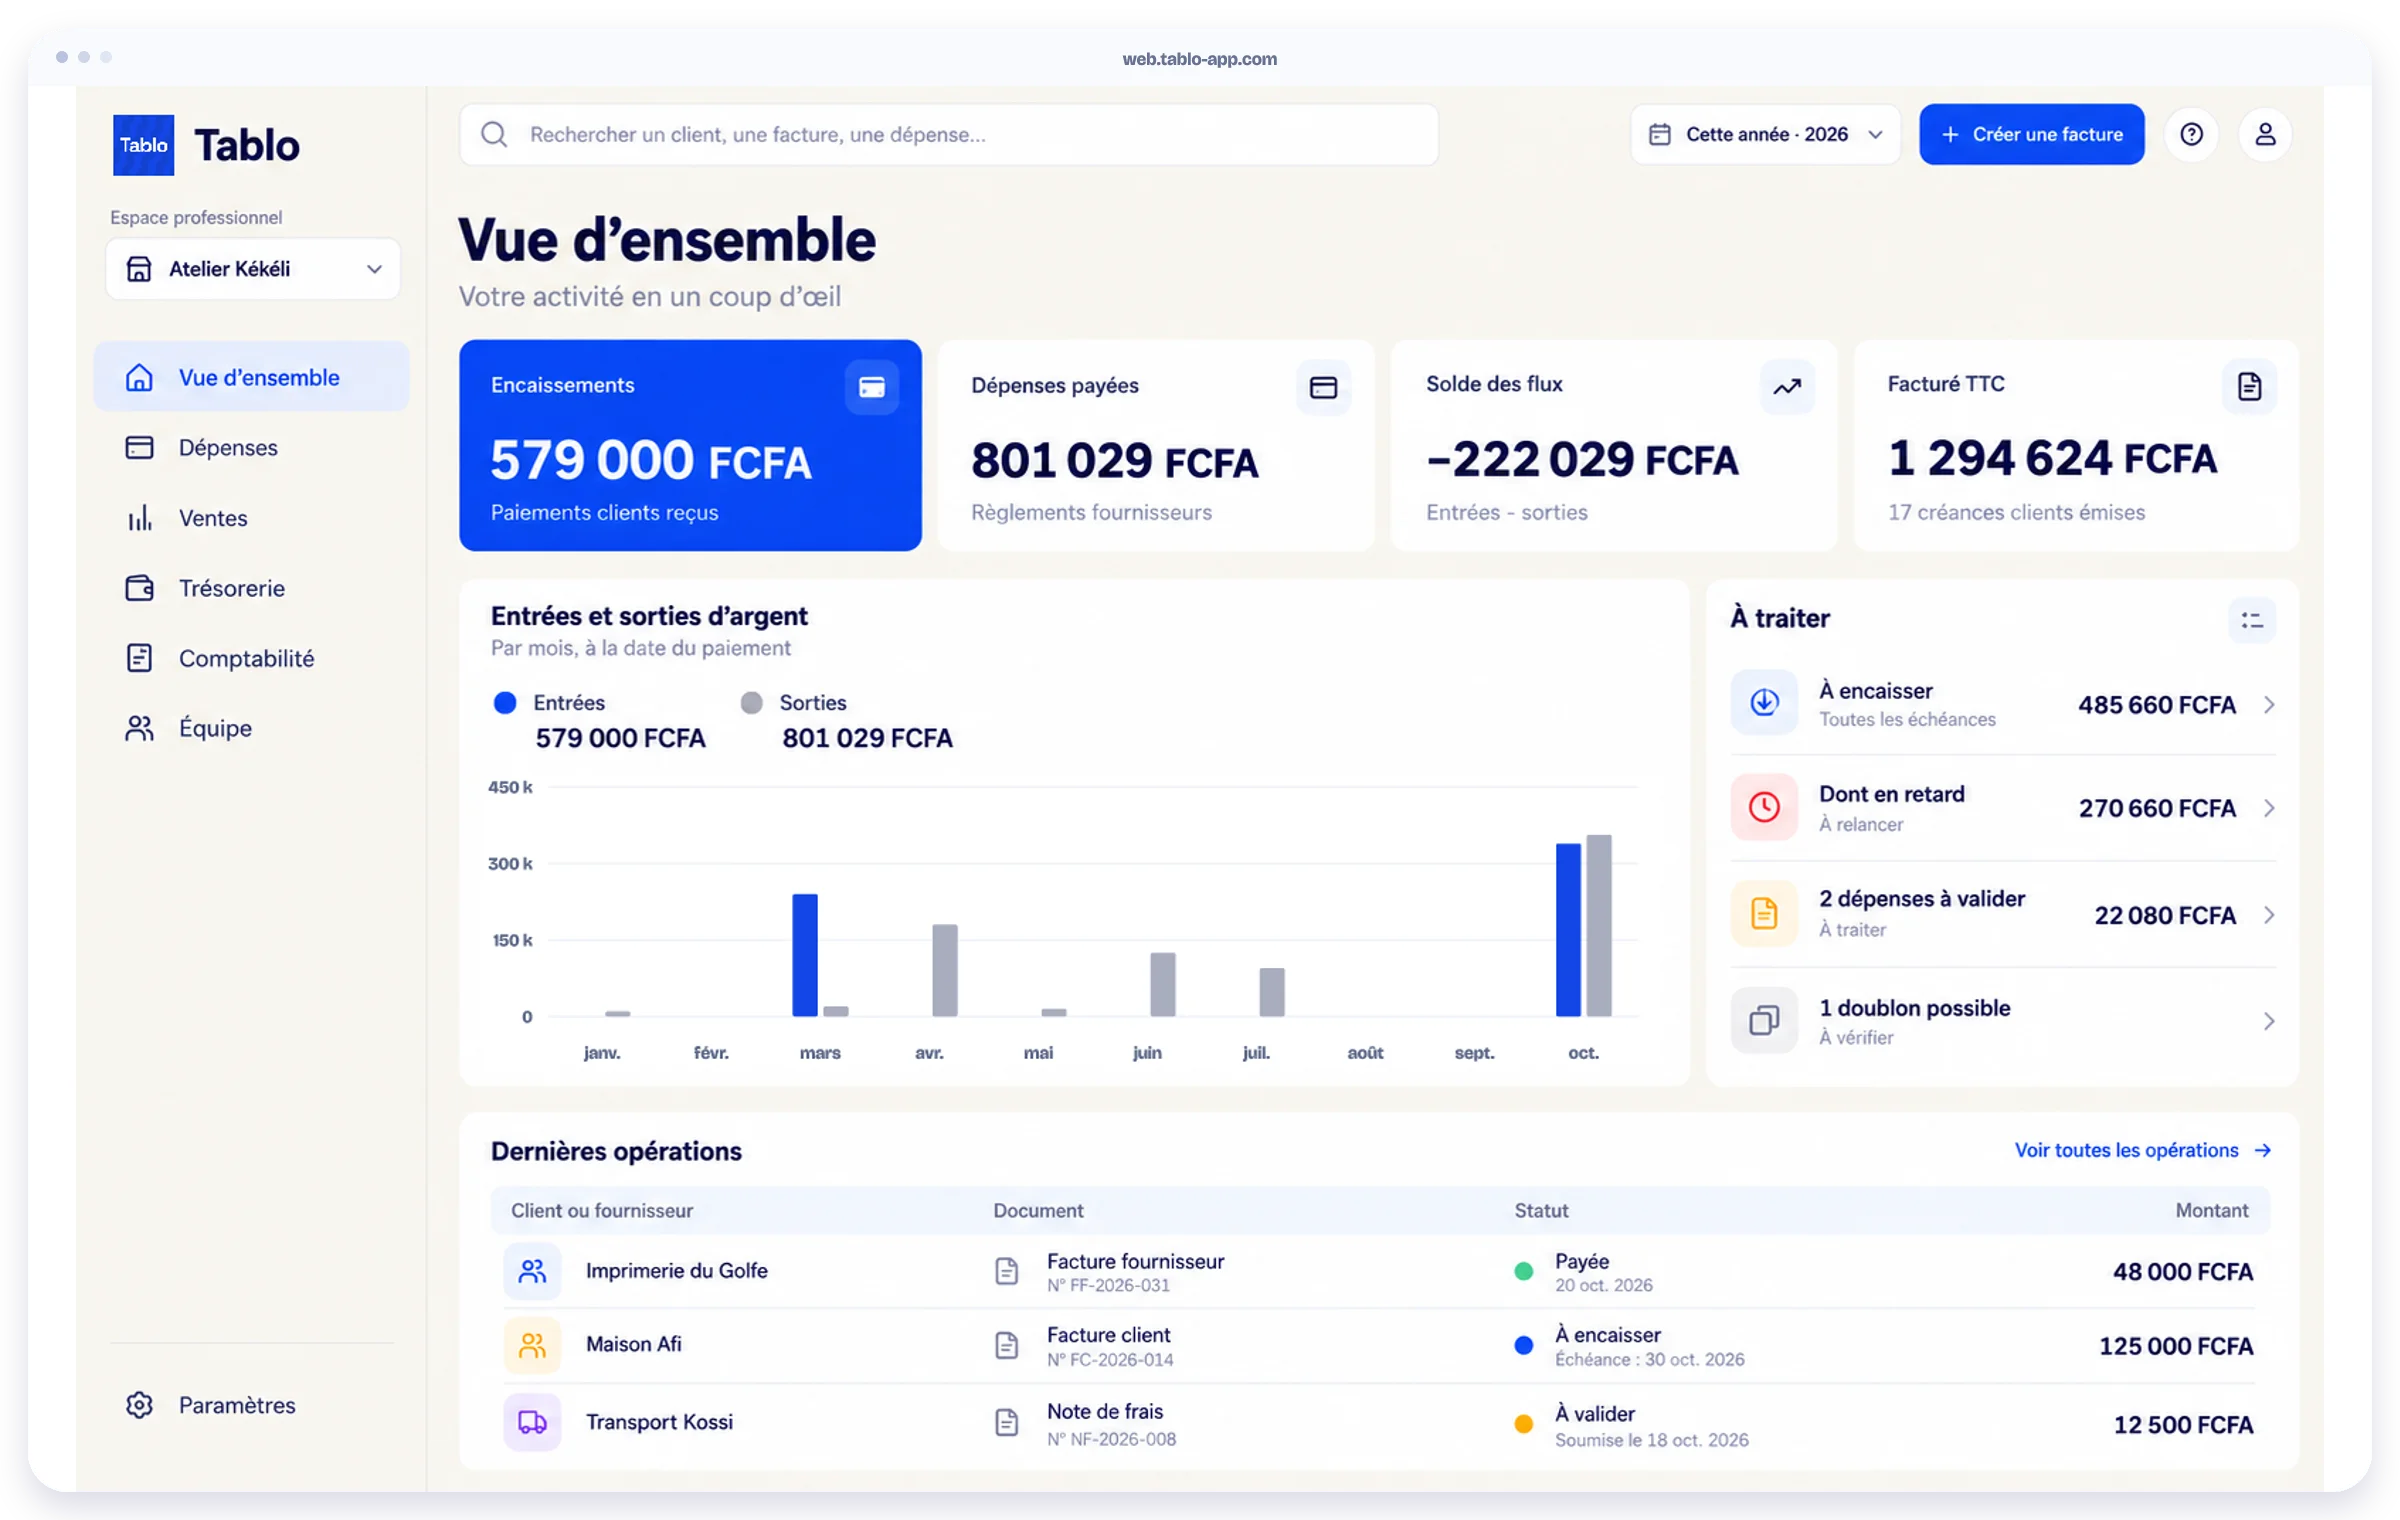This screenshot has width=2400, height=1520.
Task: Open the help question-mark icon
Action: pyautogui.click(x=2191, y=134)
